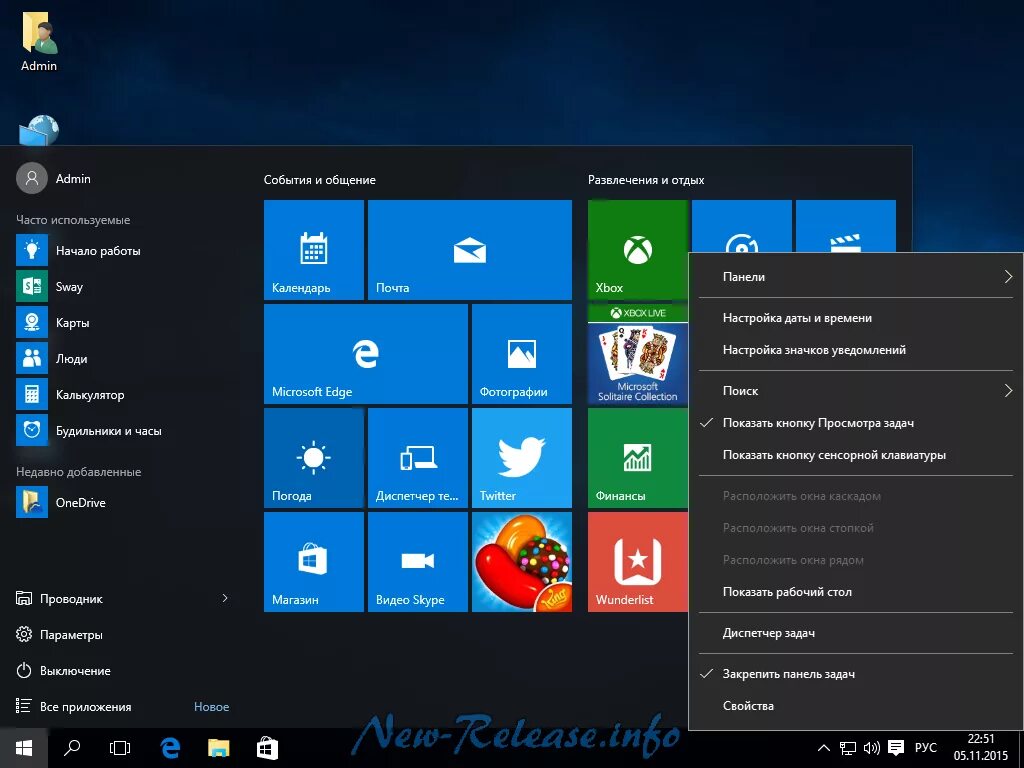Open Свойства in the context menu
This screenshot has height=768, width=1024.
856,706
